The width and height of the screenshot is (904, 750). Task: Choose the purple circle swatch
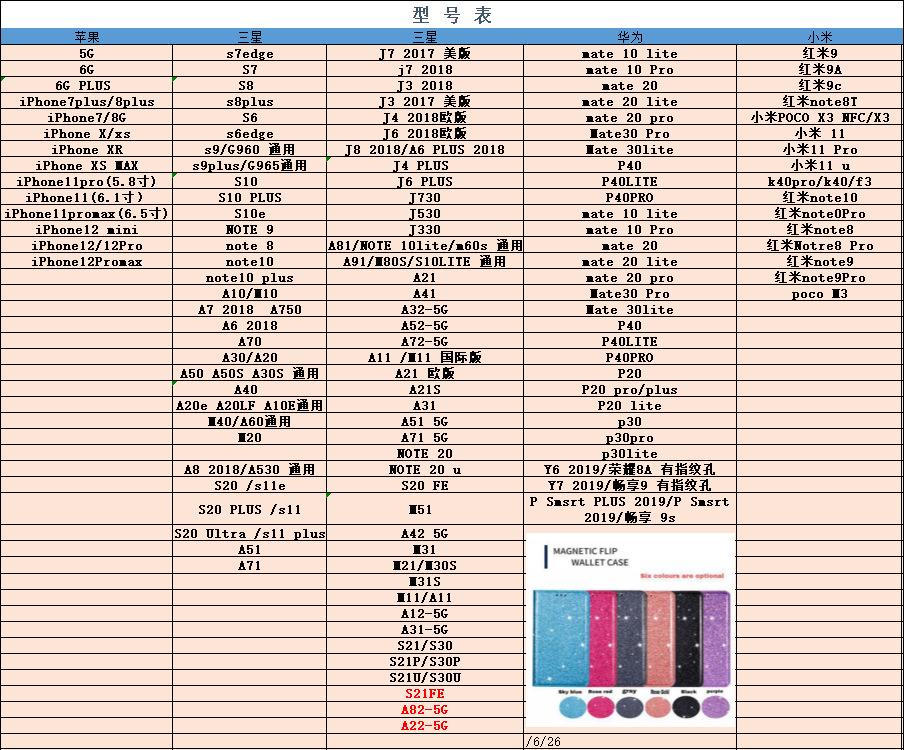(x=714, y=706)
